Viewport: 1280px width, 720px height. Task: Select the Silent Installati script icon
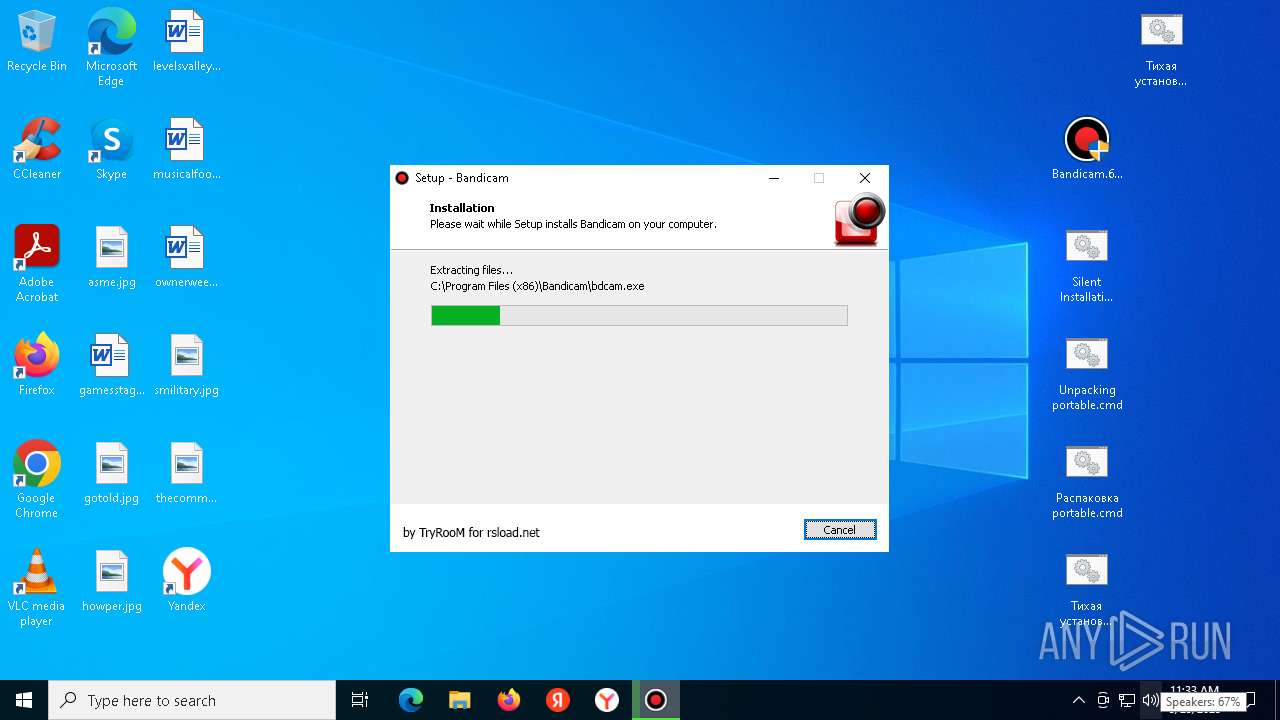(1087, 265)
